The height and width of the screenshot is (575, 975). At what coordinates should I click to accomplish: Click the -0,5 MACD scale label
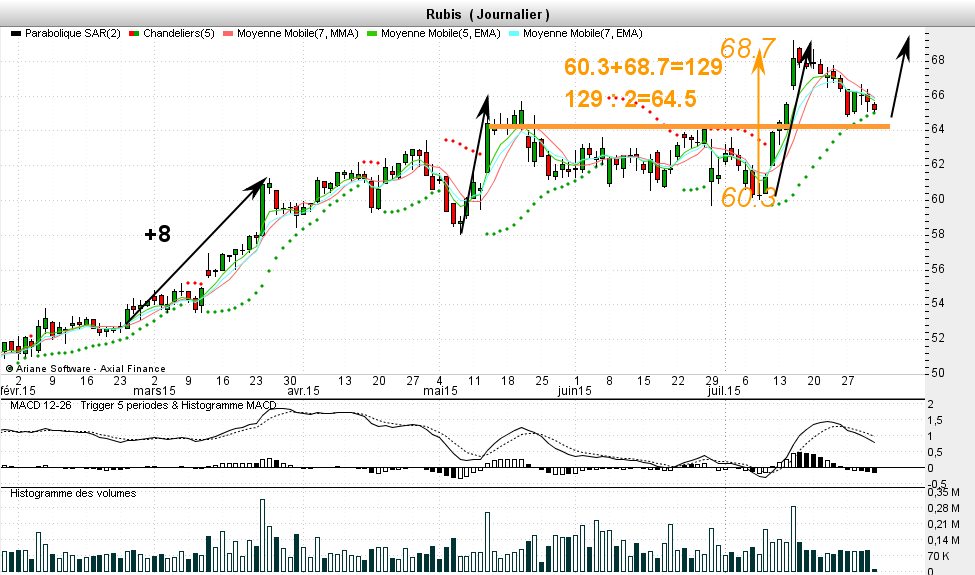click(x=938, y=484)
